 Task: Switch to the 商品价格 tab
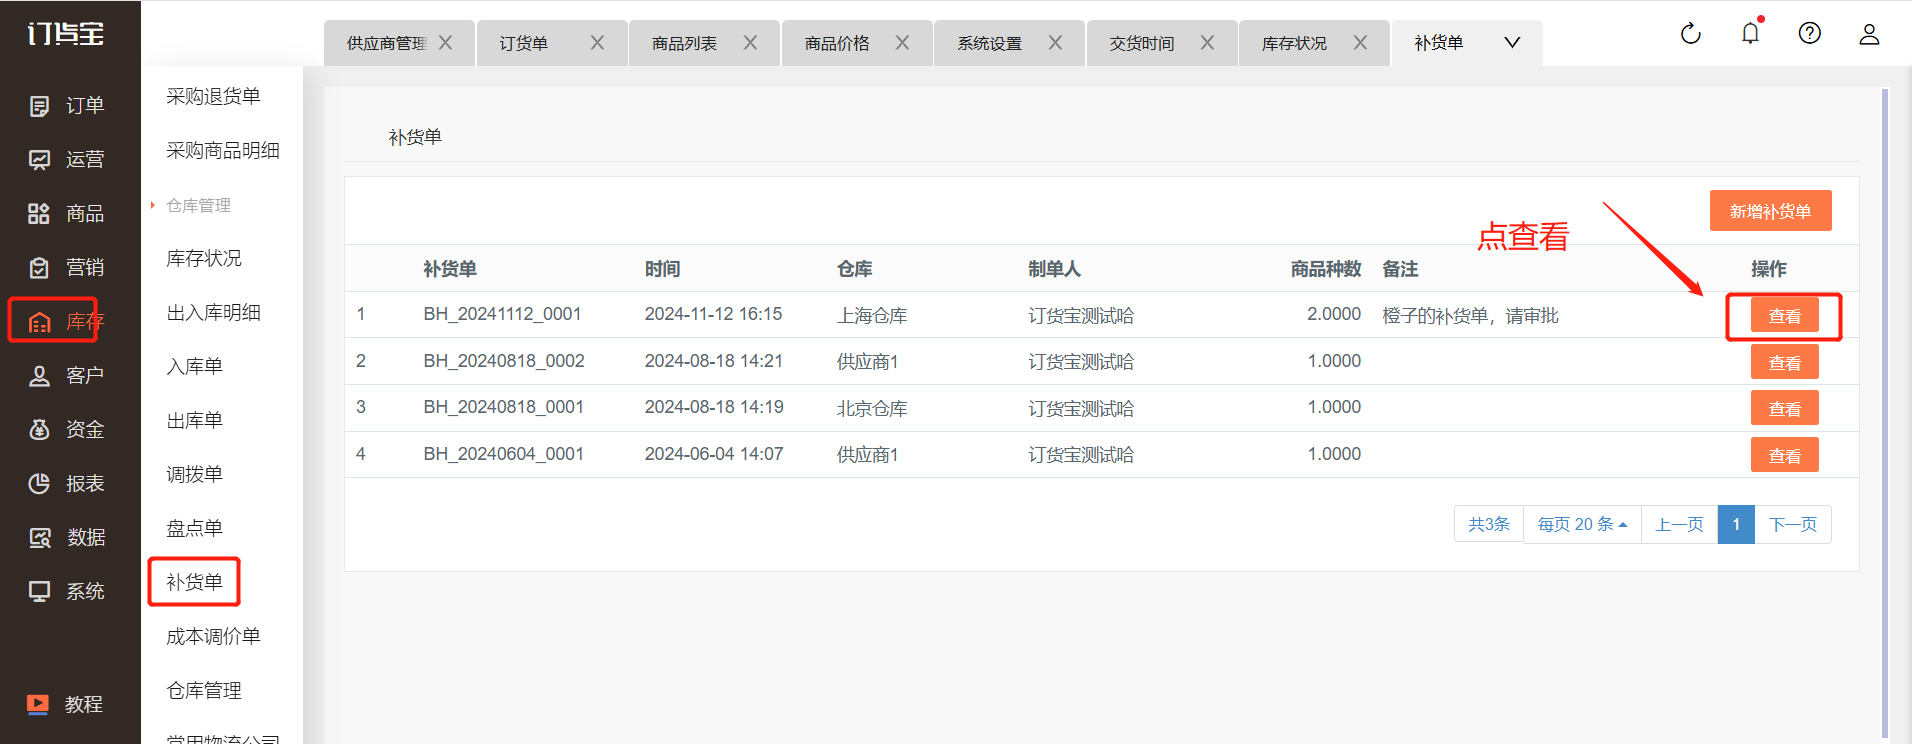click(x=837, y=44)
